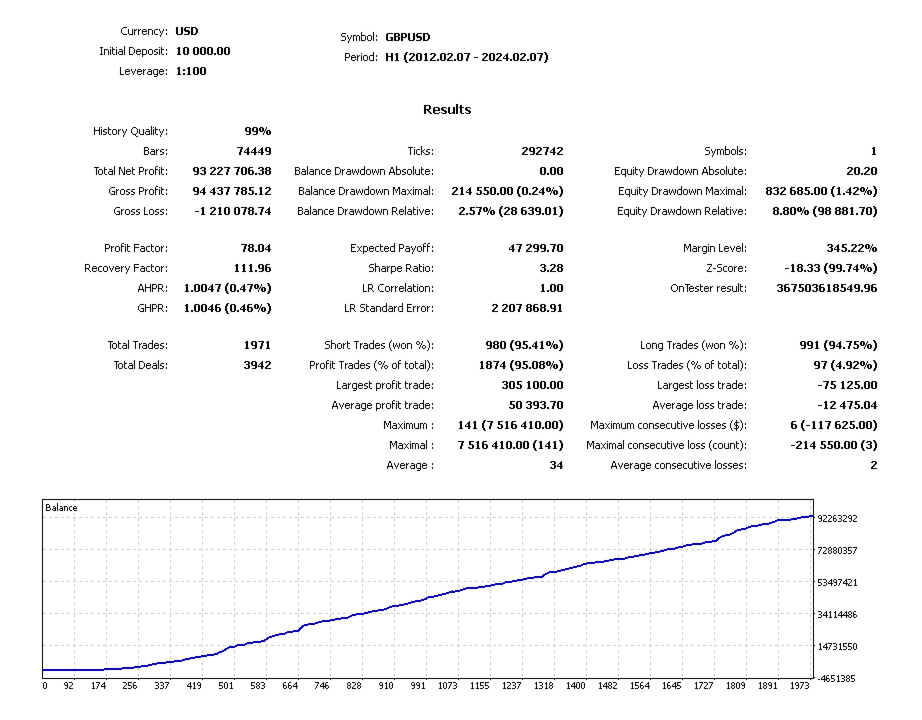Click the Leverage value 1:100
Viewport: 922px width, 720px height.
pos(191,71)
